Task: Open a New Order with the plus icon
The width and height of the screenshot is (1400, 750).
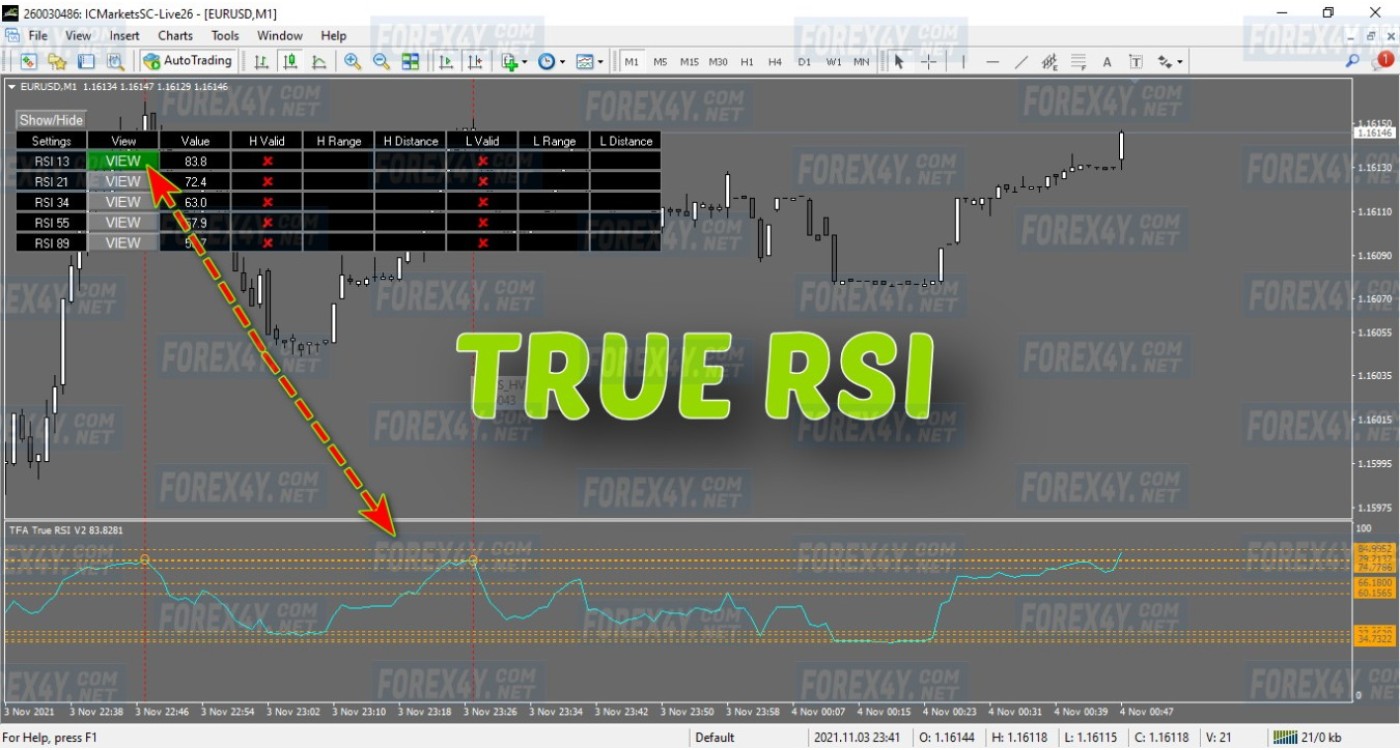Action: pos(510,61)
